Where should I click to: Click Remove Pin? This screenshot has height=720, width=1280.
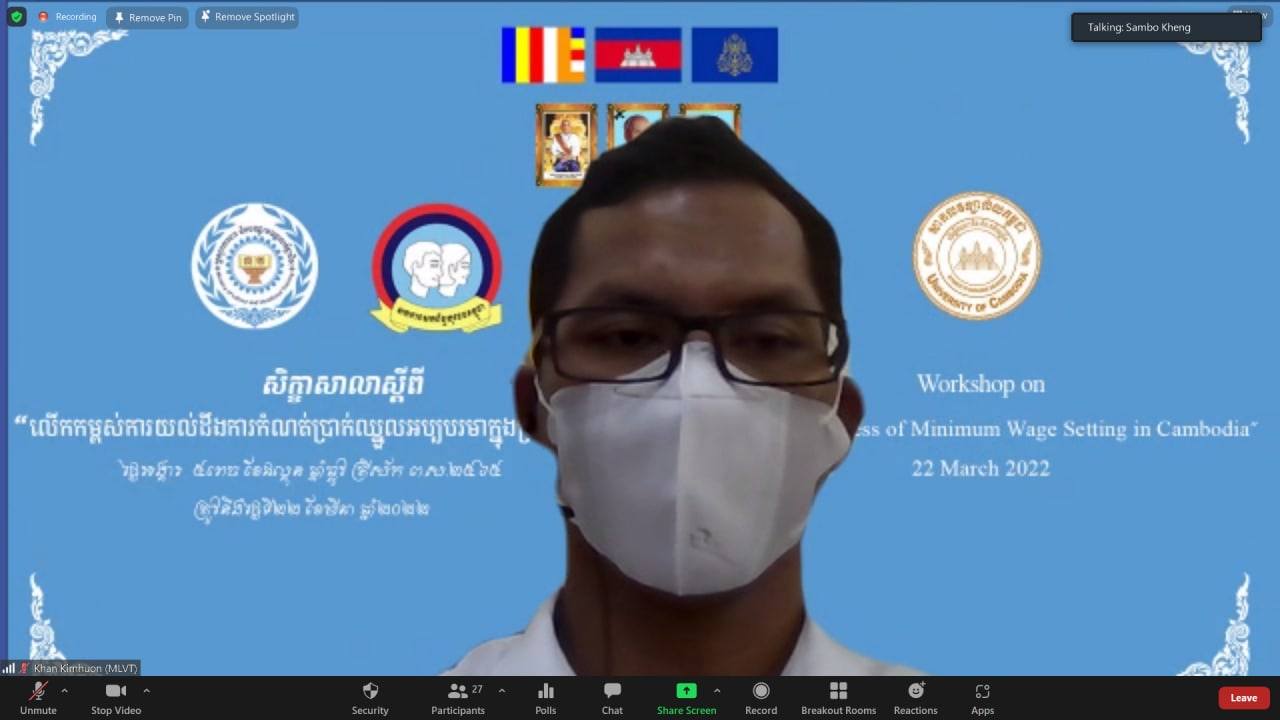[147, 17]
